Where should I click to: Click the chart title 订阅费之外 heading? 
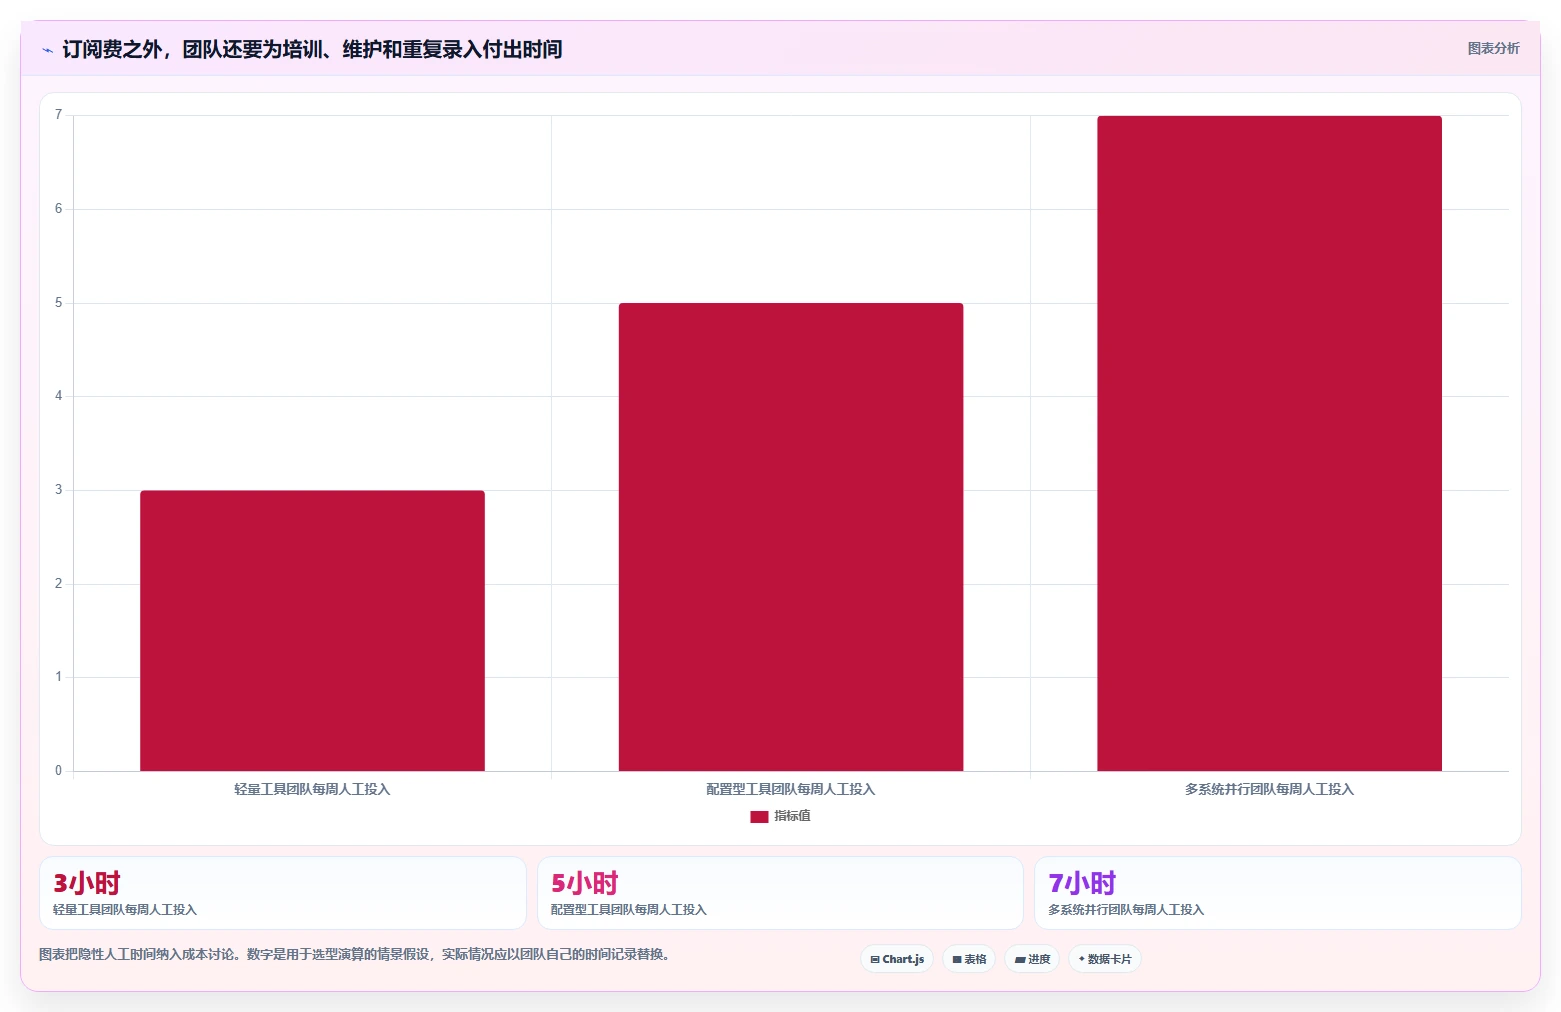[x=312, y=49]
